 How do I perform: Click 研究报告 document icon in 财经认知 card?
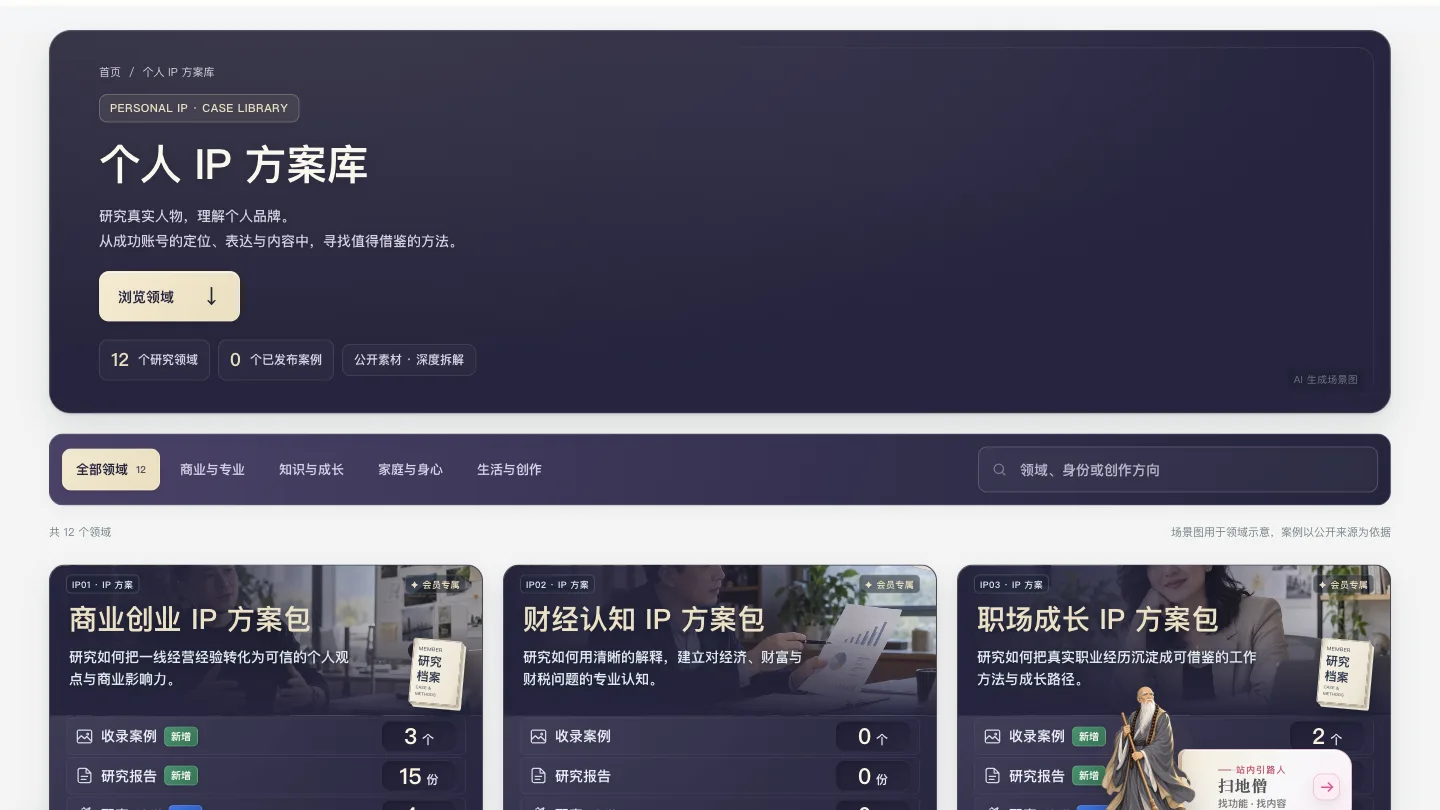[x=538, y=776]
